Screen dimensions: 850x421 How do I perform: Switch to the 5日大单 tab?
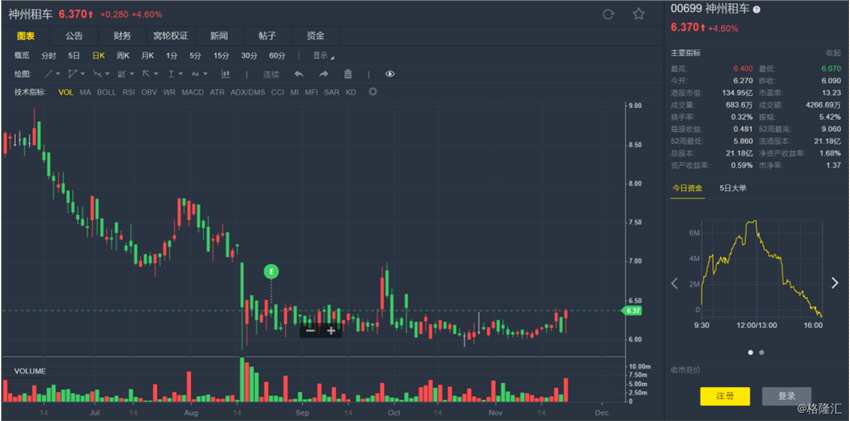pos(733,188)
